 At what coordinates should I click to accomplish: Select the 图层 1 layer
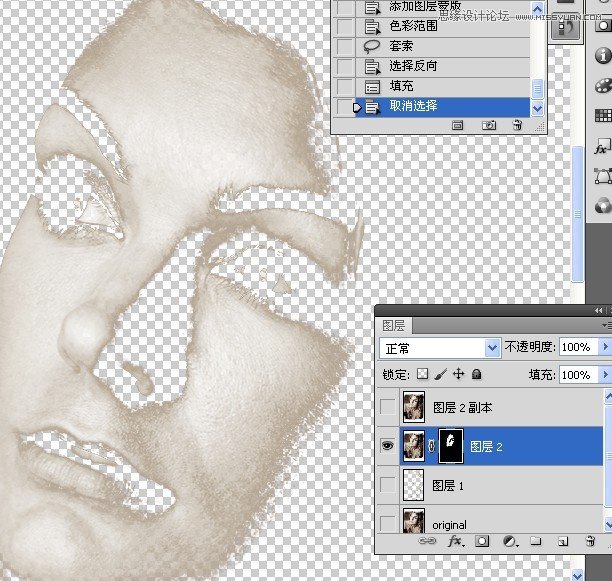(501, 485)
